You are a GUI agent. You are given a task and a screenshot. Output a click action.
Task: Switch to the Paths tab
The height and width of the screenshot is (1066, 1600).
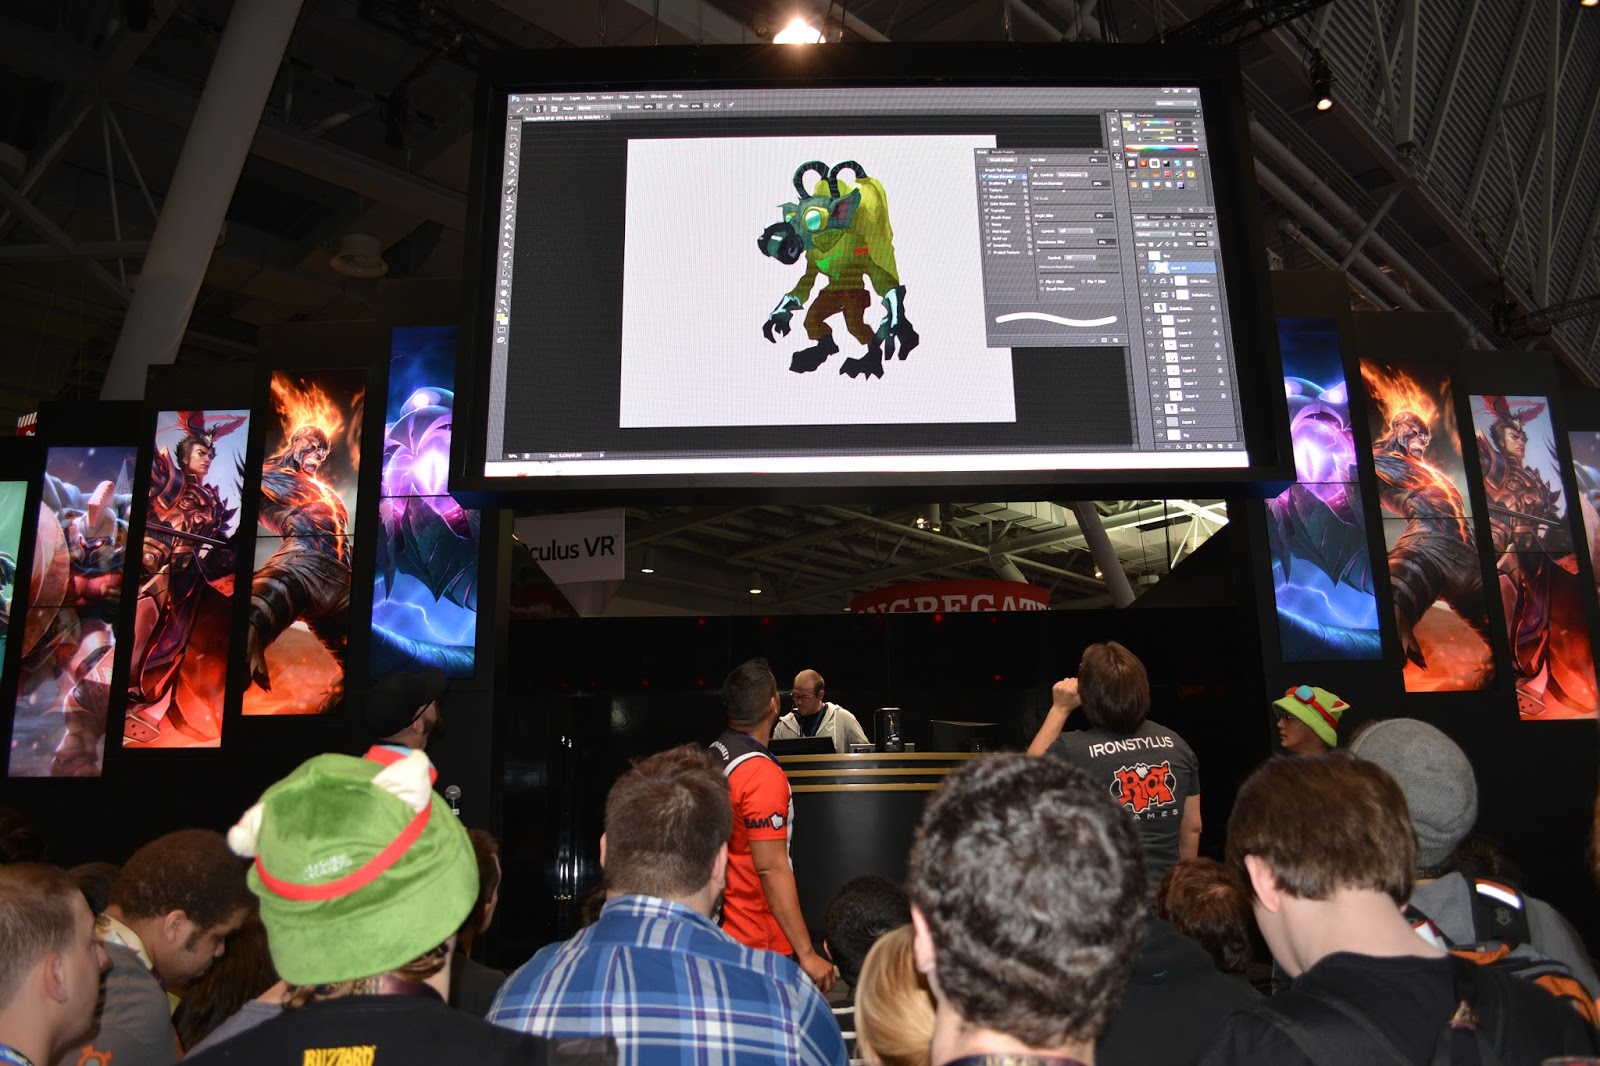(1177, 216)
